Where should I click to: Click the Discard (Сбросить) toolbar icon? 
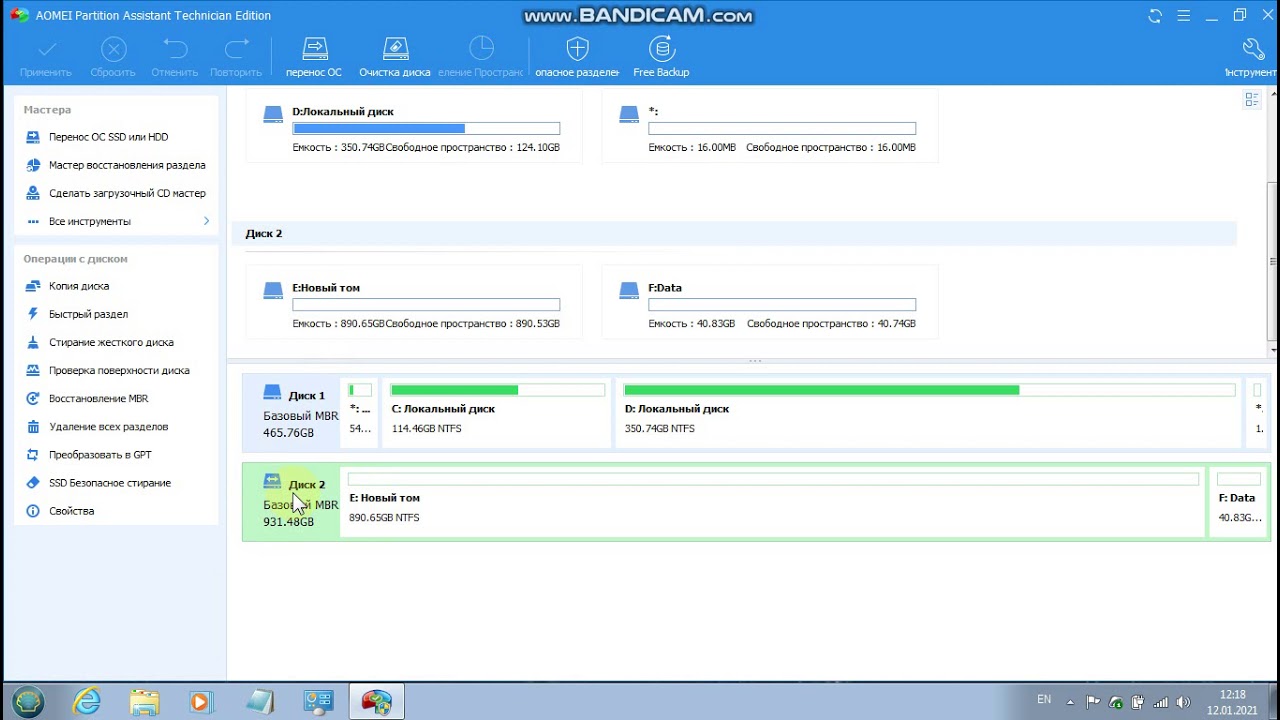point(113,49)
